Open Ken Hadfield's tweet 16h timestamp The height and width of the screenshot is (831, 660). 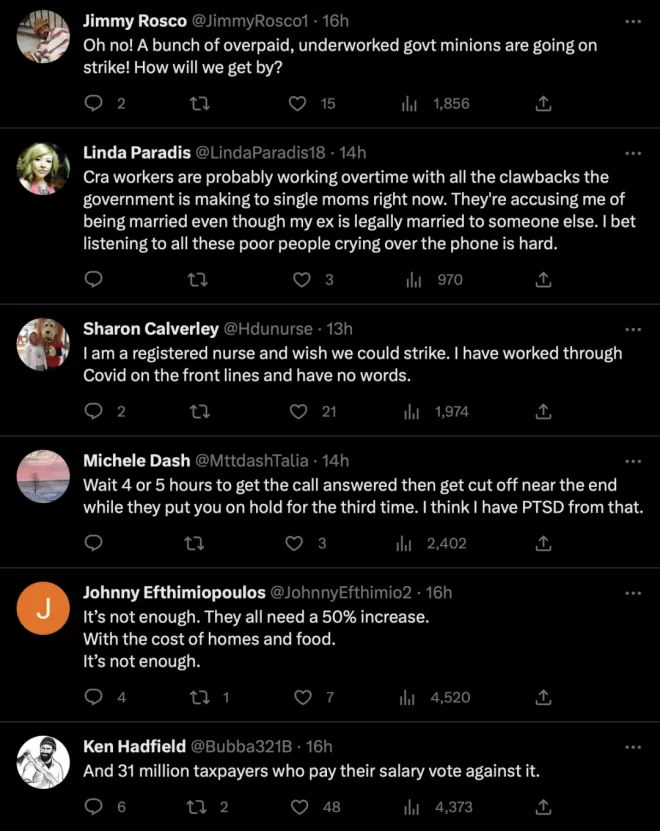click(x=319, y=746)
